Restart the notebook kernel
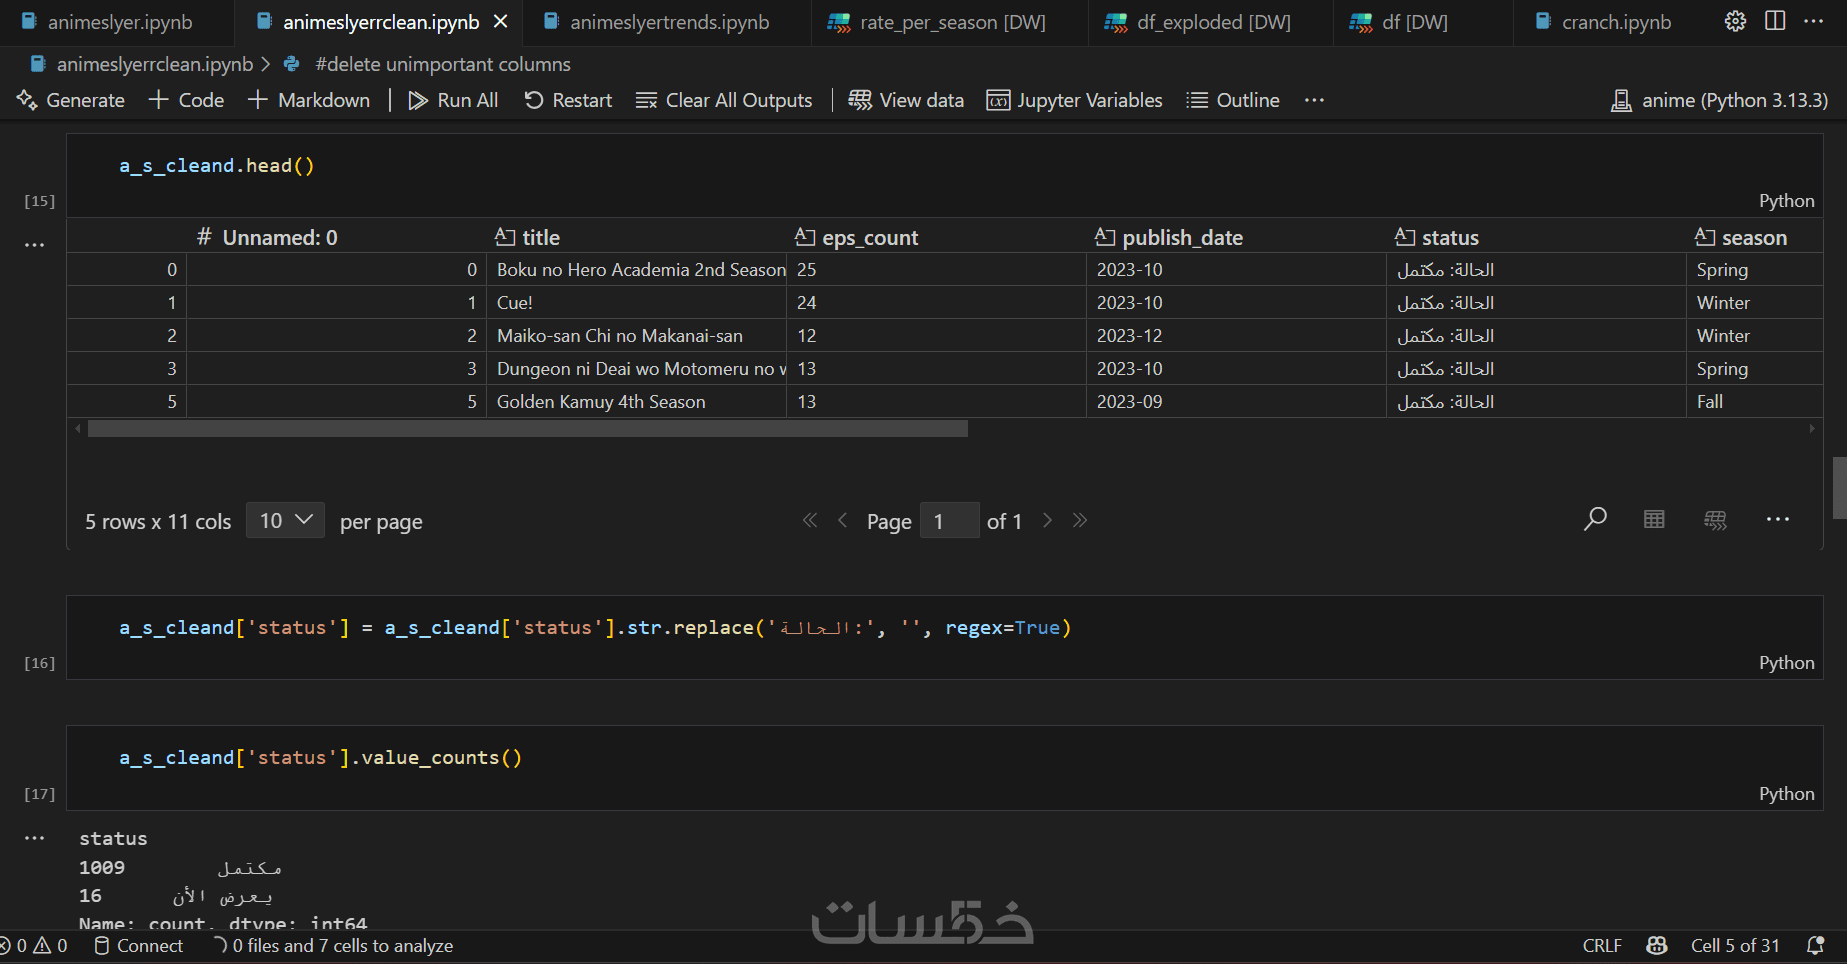This screenshot has height=964, width=1847. 568,100
